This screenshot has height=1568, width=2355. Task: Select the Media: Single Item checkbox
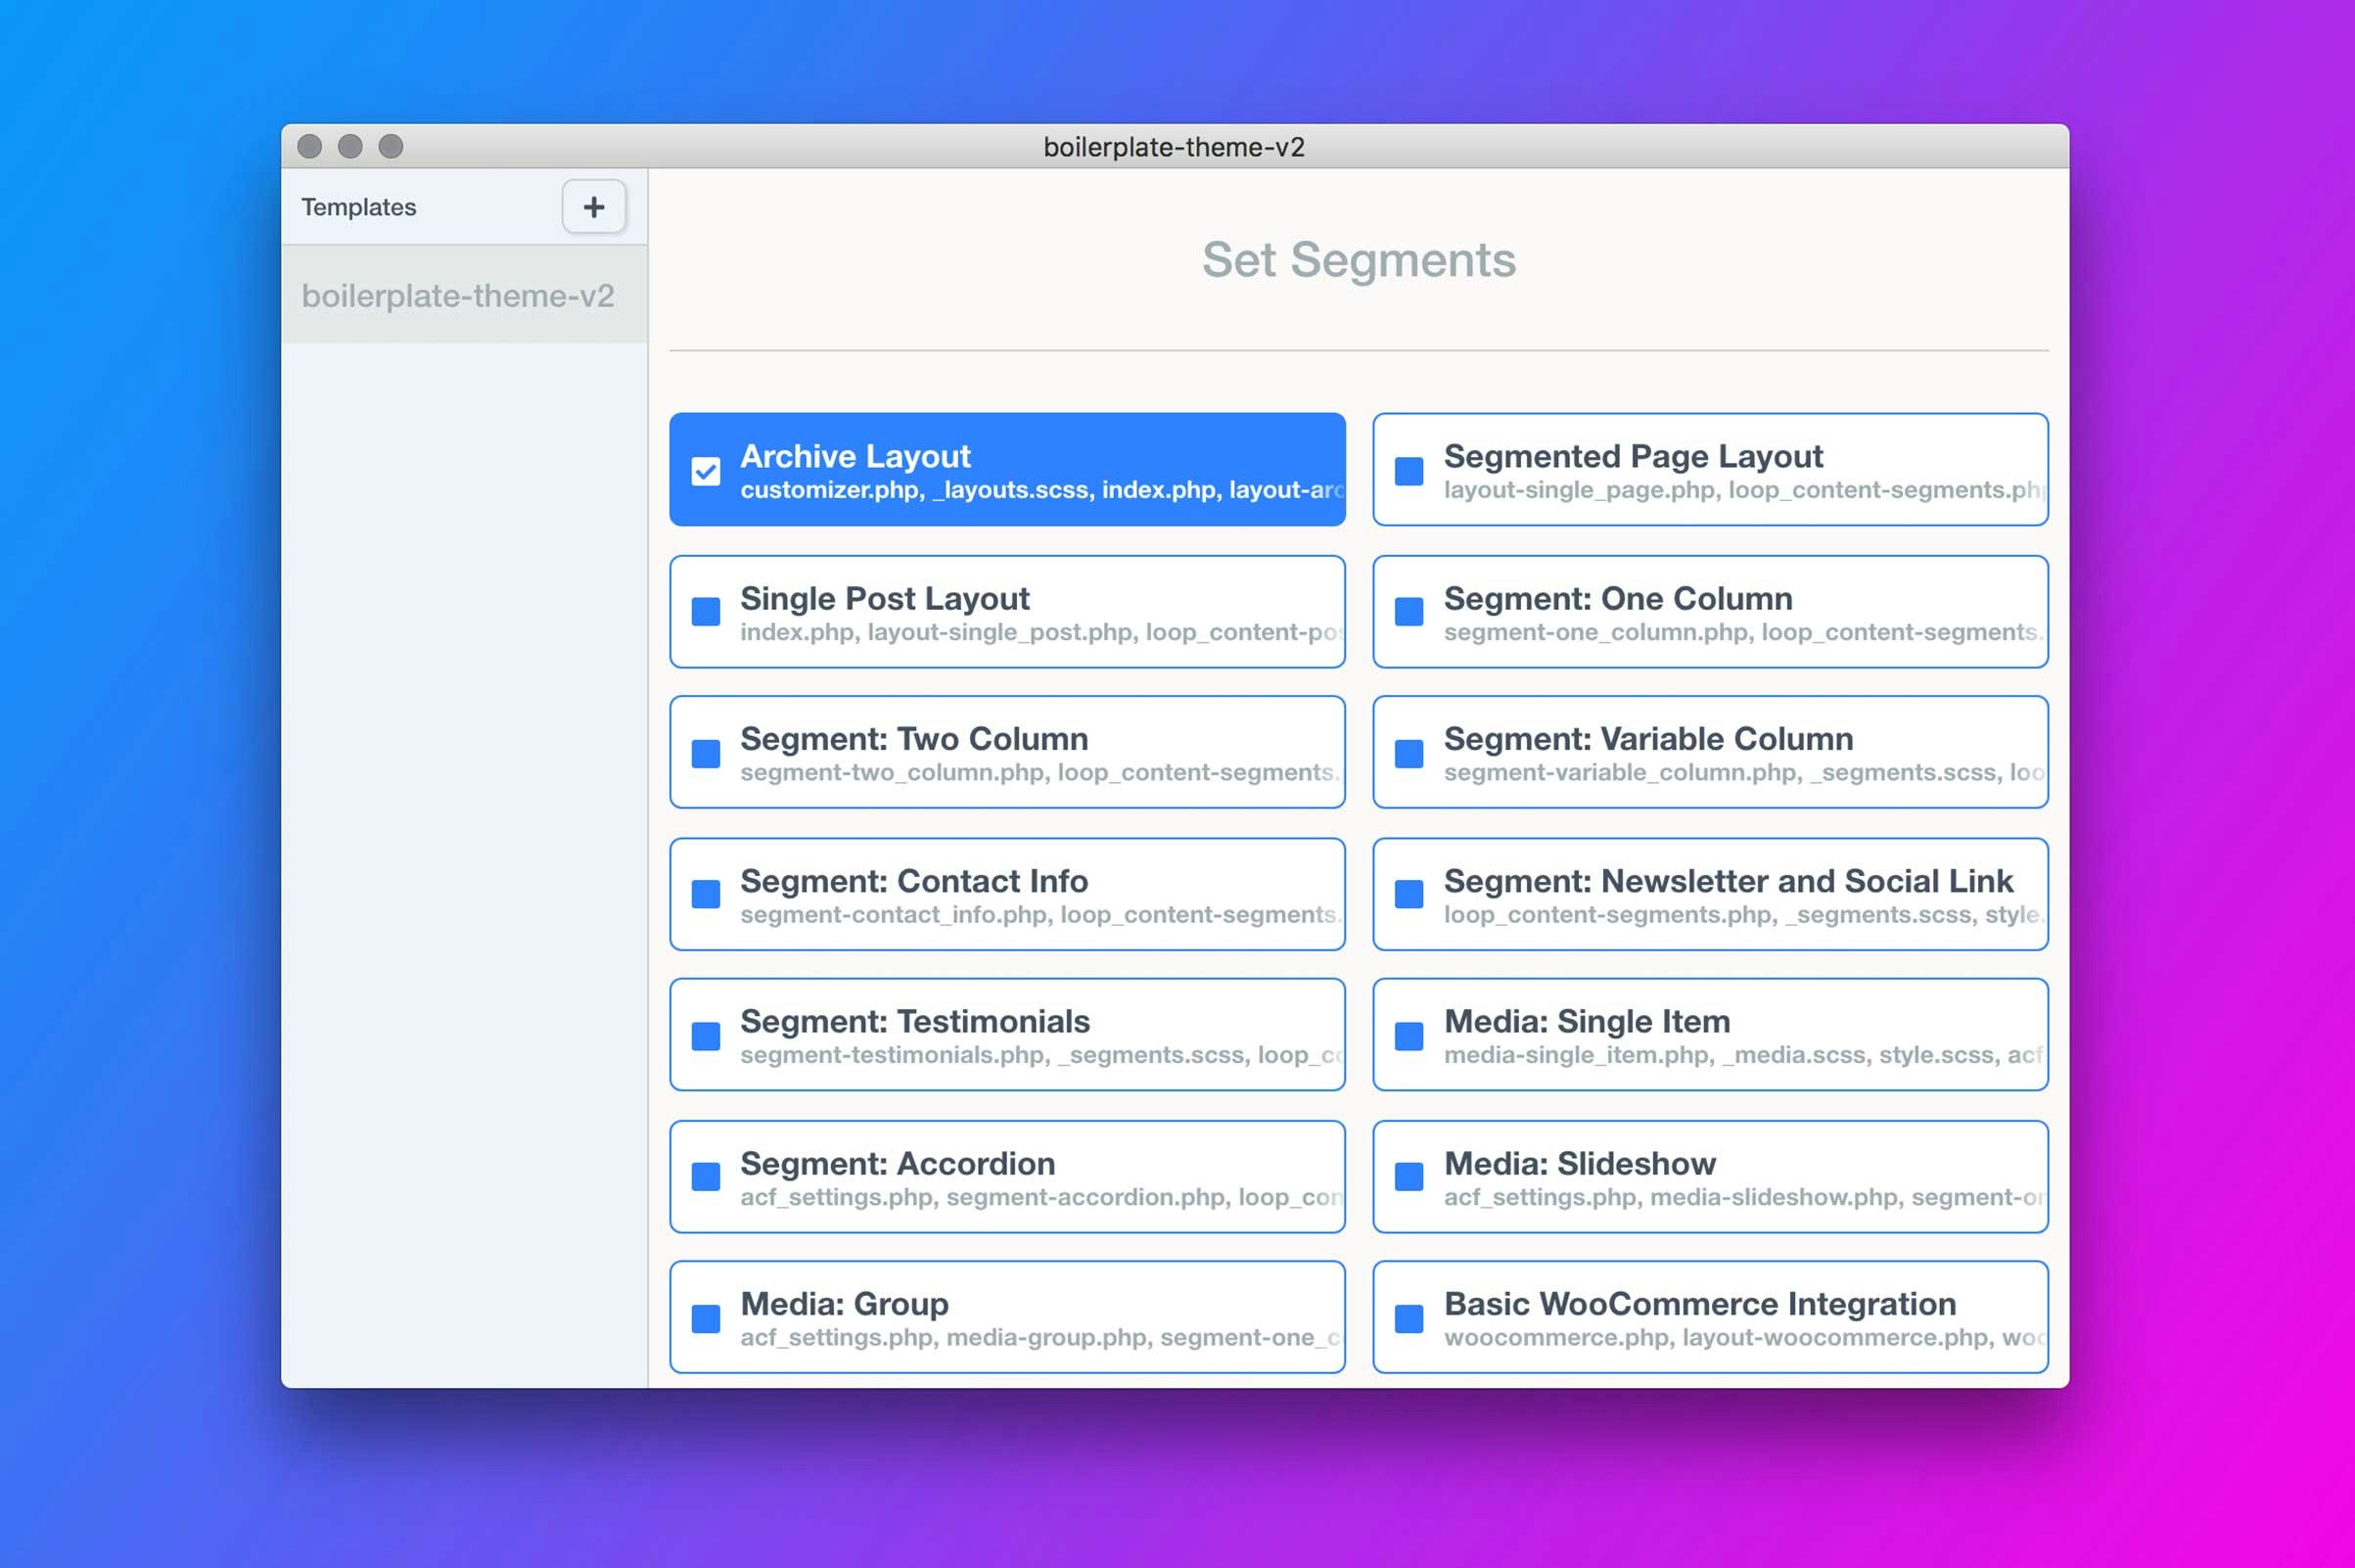coord(1408,1036)
